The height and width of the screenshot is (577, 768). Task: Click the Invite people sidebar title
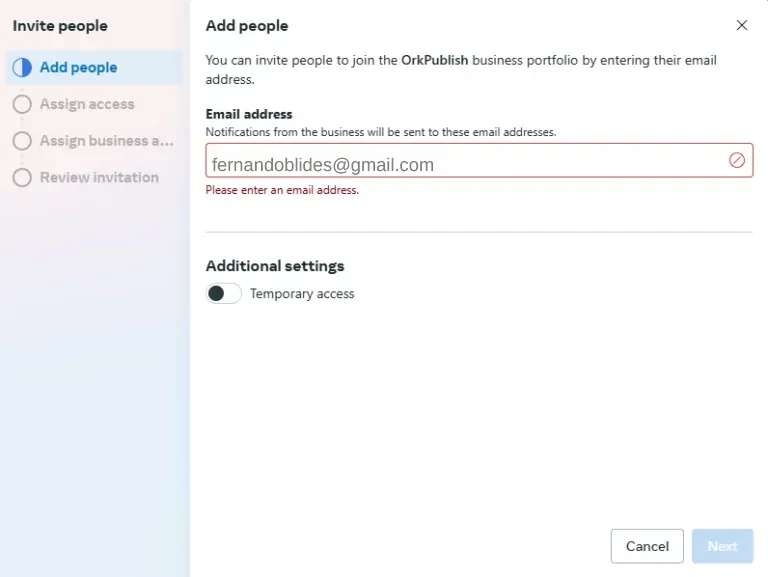pyautogui.click(x=60, y=26)
